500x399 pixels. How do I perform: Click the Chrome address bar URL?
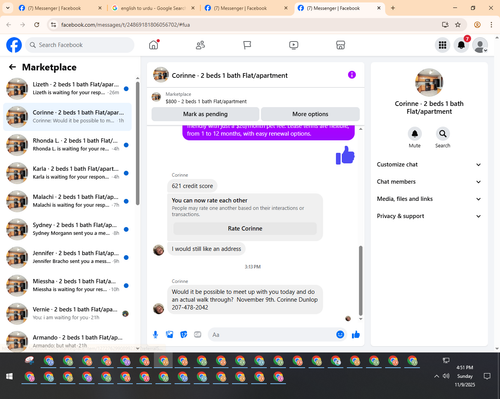125,25
